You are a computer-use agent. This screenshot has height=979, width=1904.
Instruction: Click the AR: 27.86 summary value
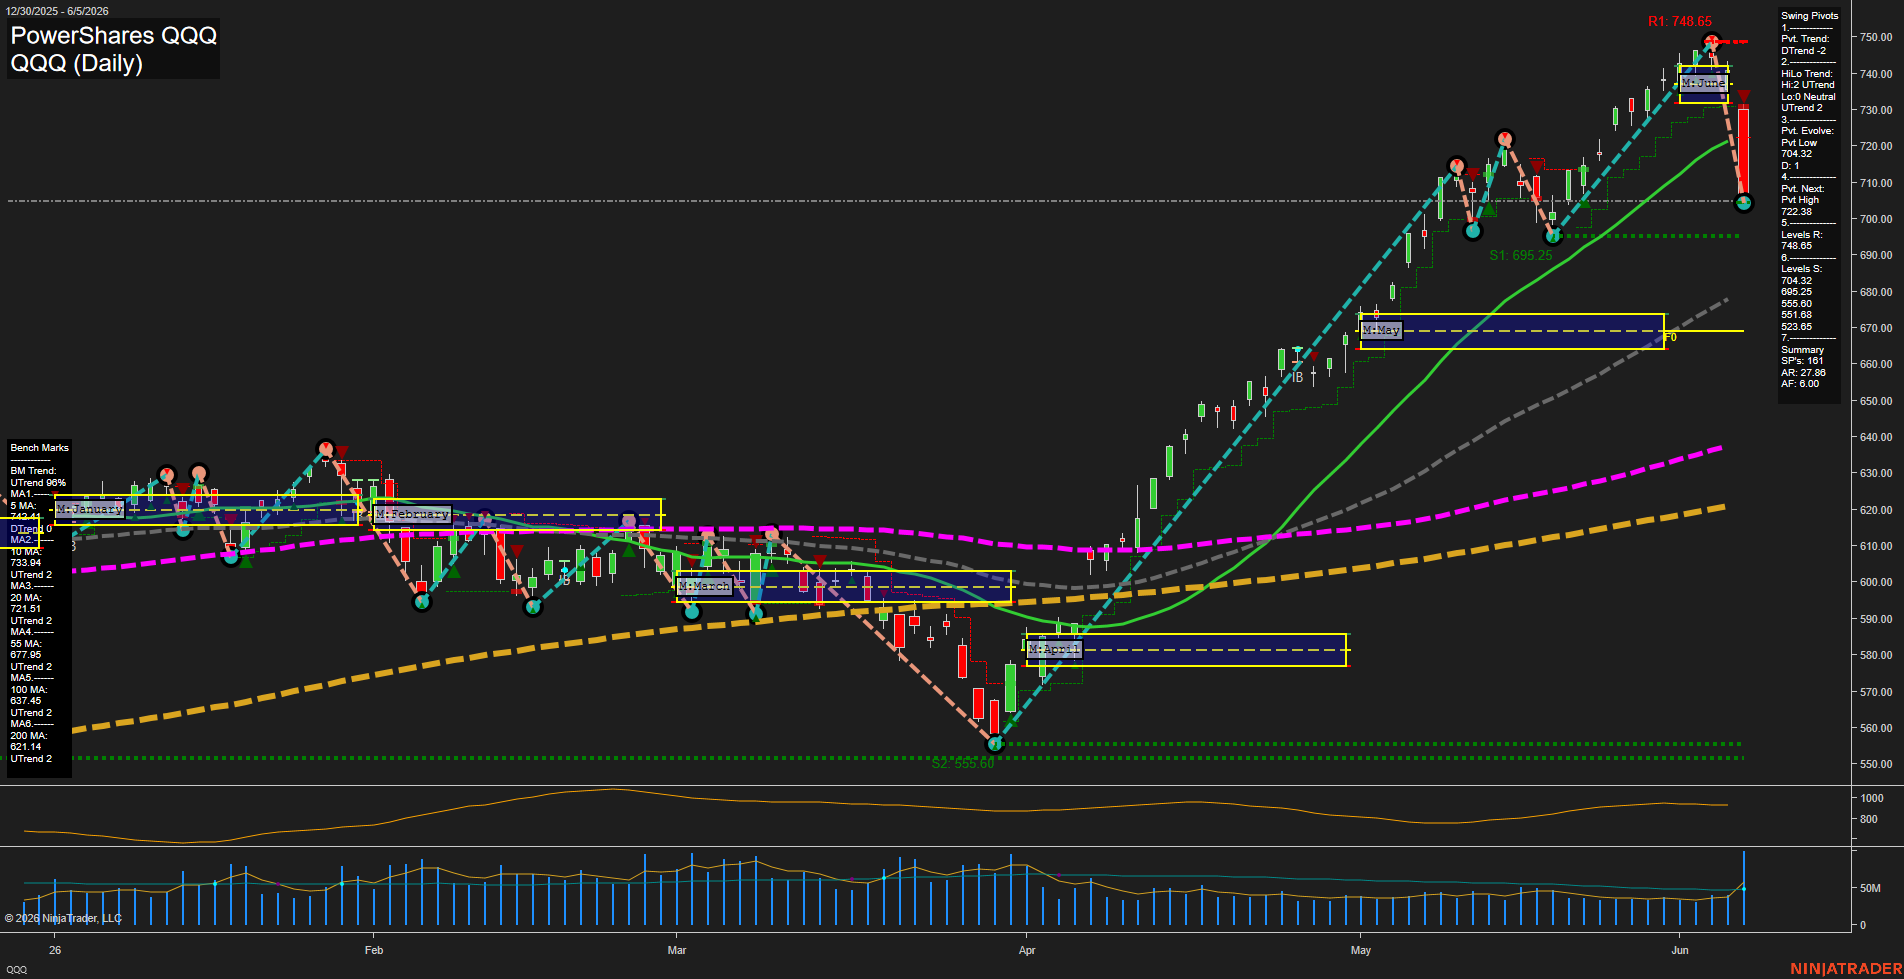click(x=1803, y=373)
